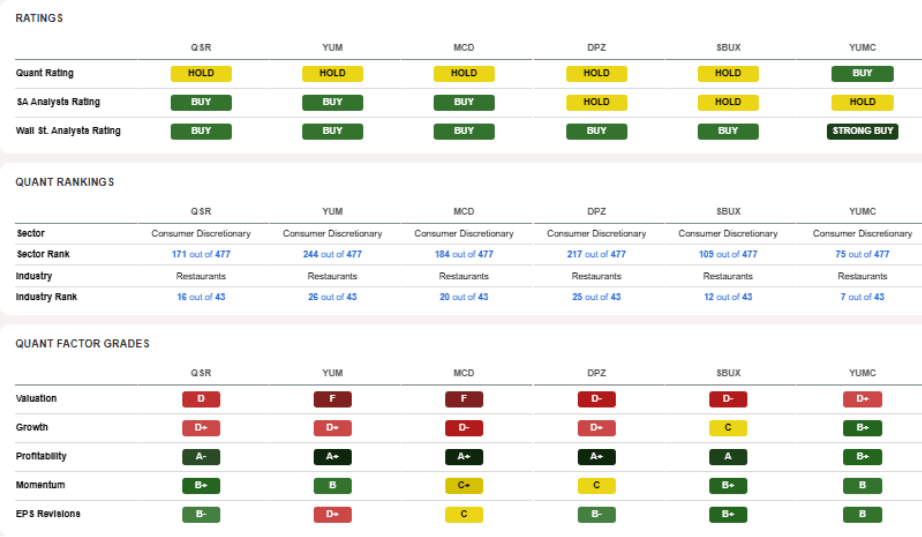Click the Wall St. Analysts Rating label
Image resolution: width=922 pixels, height=537 pixels.
68,131
